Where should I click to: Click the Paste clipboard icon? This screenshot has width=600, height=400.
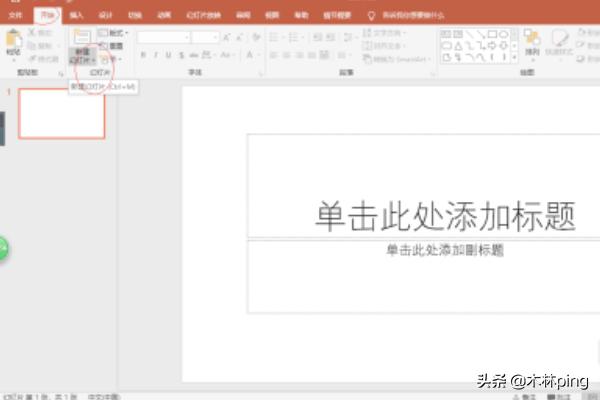pyautogui.click(x=13, y=38)
